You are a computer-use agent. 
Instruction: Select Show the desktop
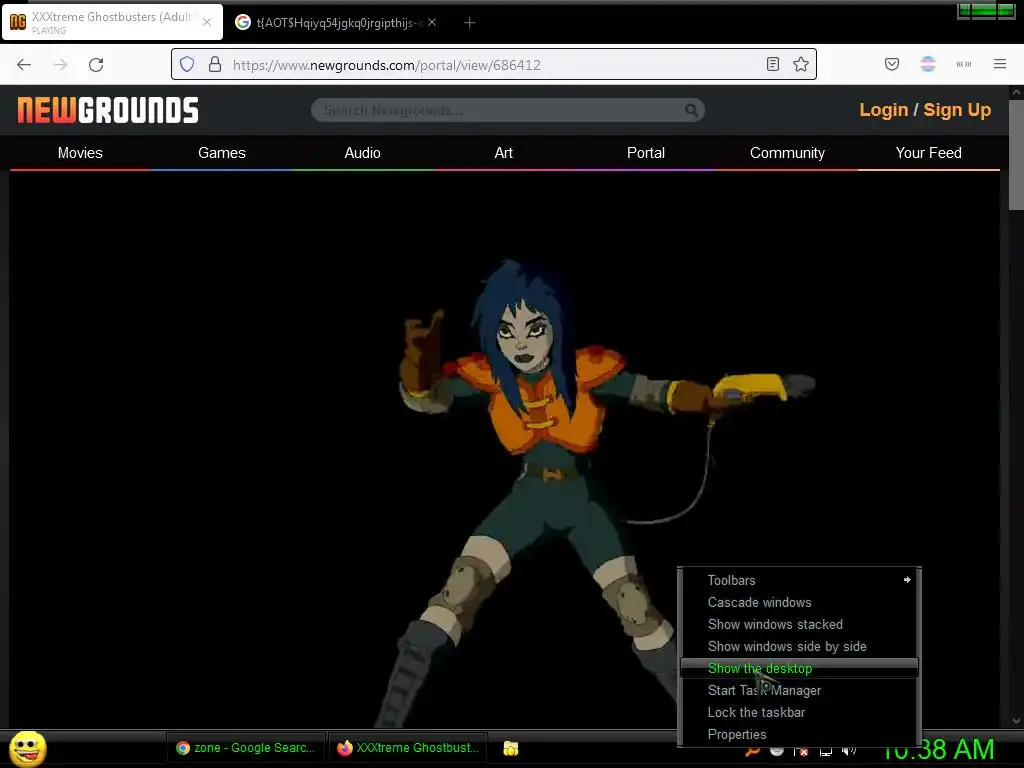click(799, 668)
